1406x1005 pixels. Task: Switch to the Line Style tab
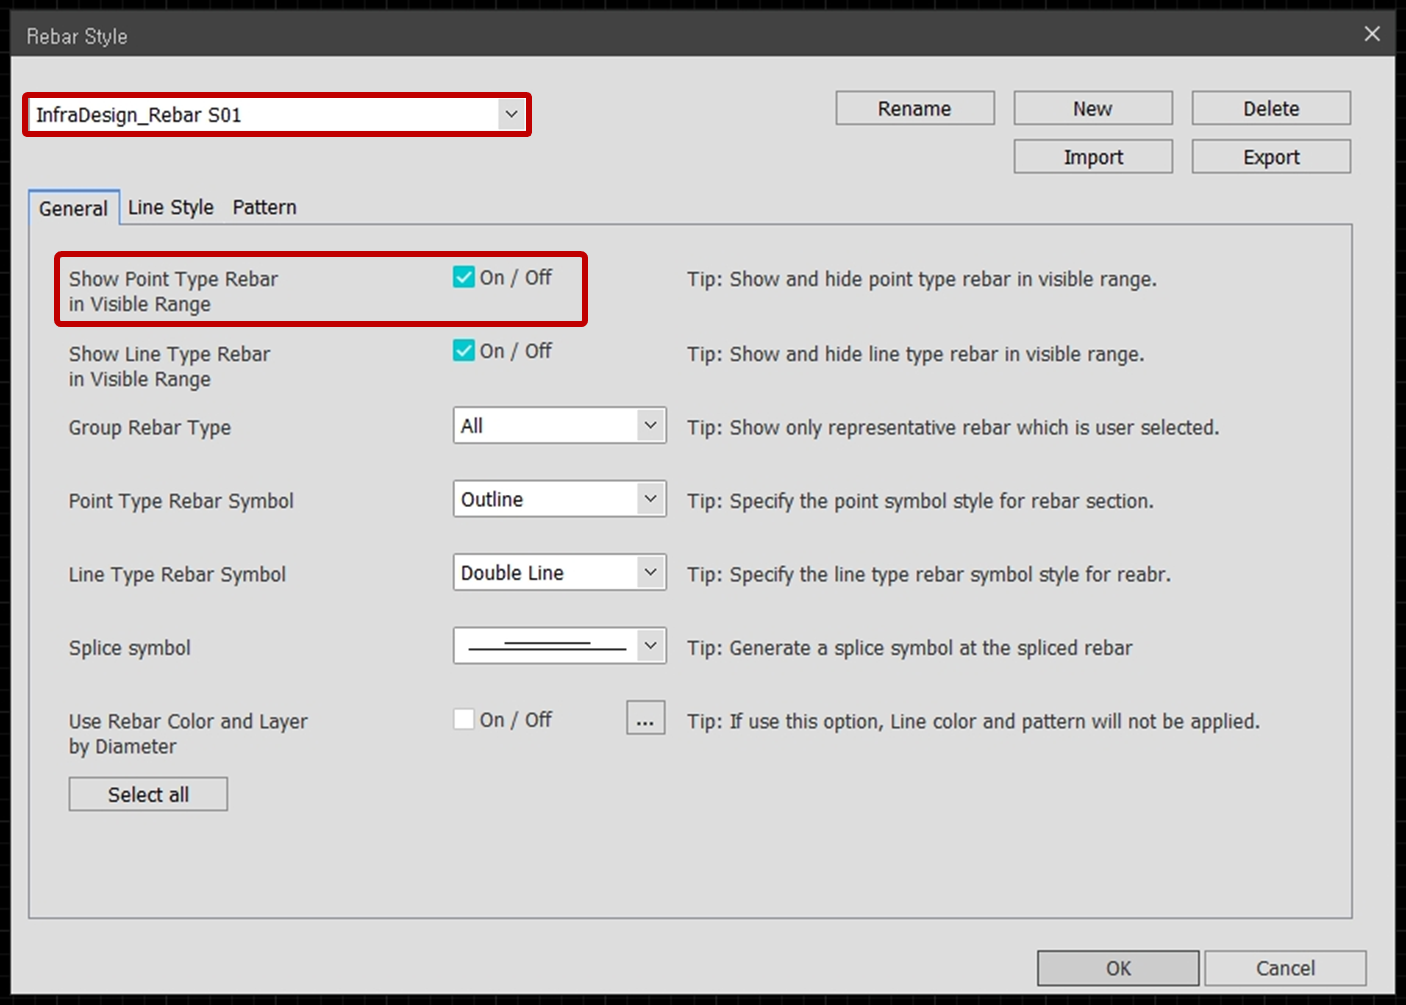click(x=171, y=207)
